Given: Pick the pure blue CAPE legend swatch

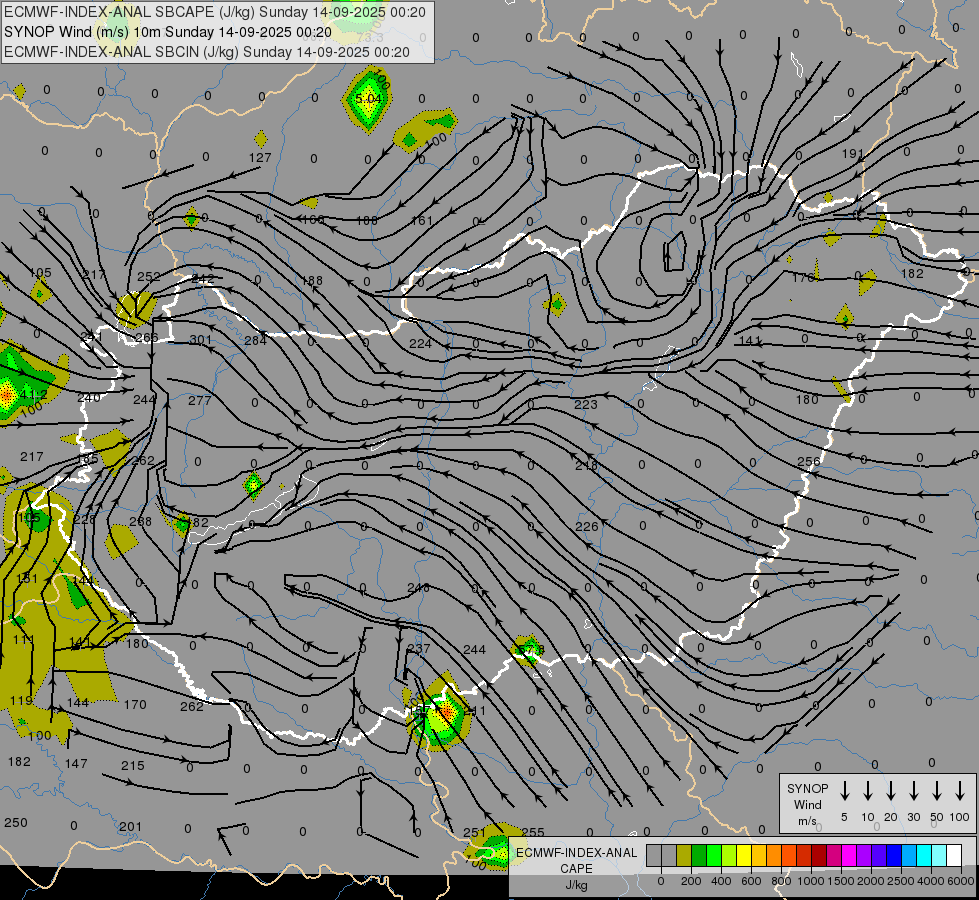Looking at the screenshot, I should pos(893,855).
